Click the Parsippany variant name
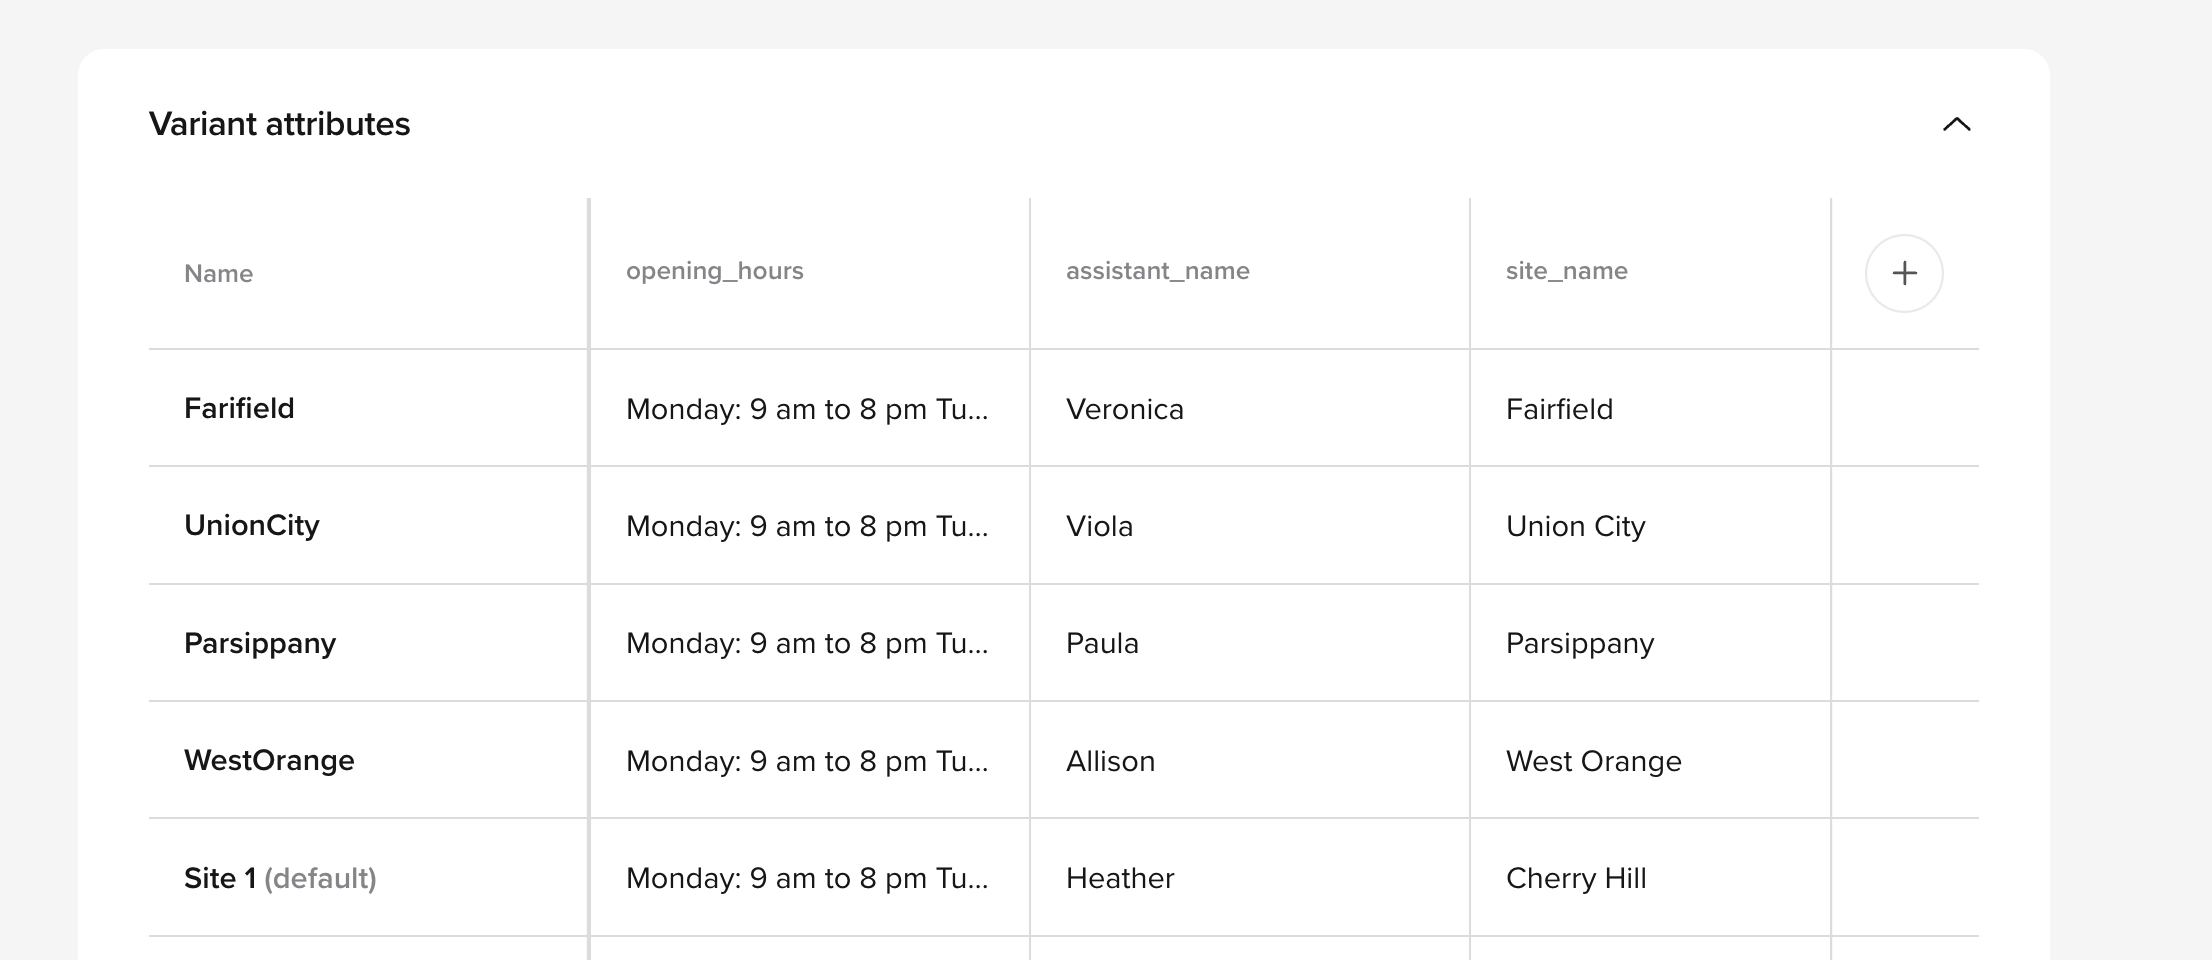Image resolution: width=2212 pixels, height=960 pixels. [260, 643]
